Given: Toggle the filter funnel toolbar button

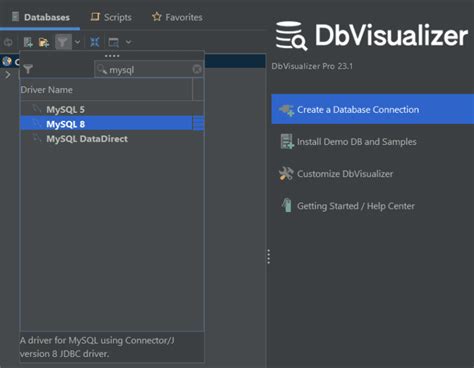Looking at the screenshot, I should point(63,42).
